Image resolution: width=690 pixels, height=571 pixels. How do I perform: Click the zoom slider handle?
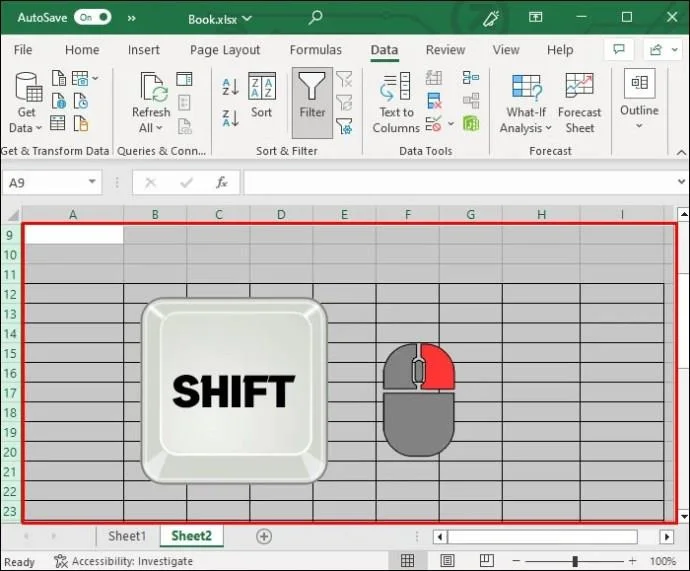click(574, 562)
